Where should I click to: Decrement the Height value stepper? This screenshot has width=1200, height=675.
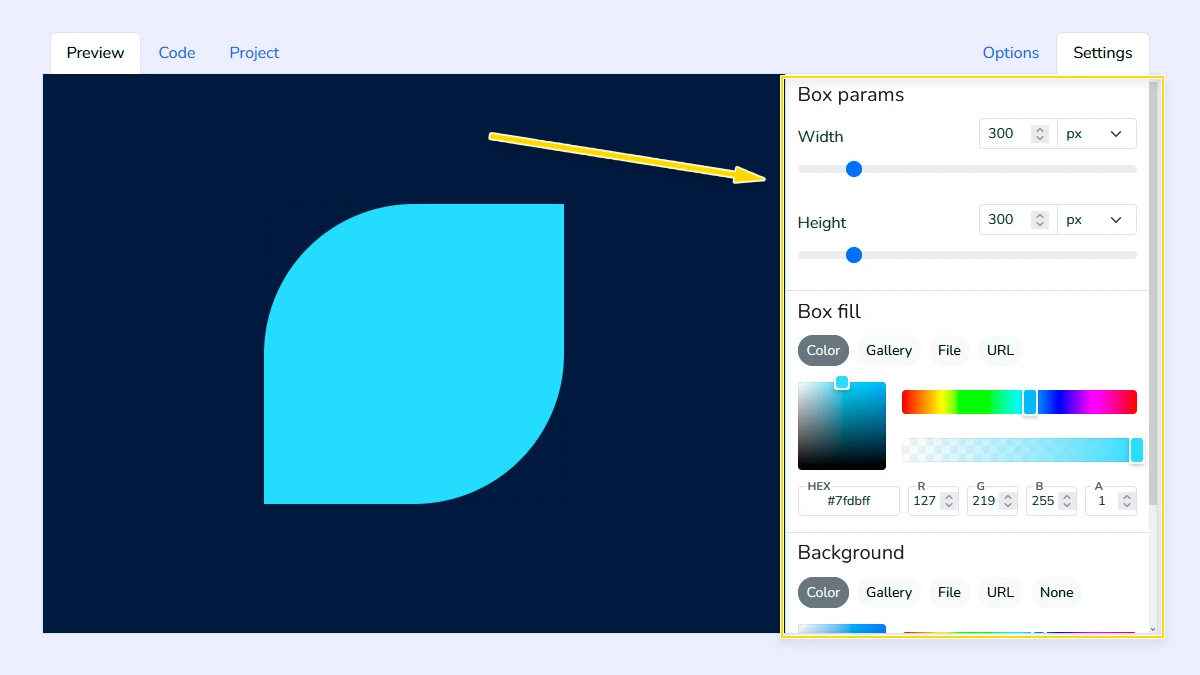click(x=1040, y=225)
